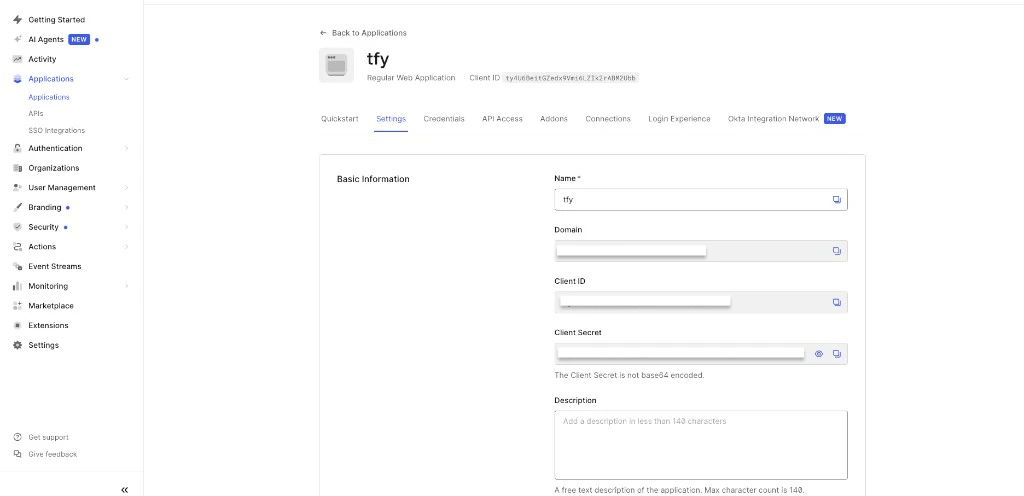
Task: Collapse the Applications section chevron
Action: (x=126, y=79)
